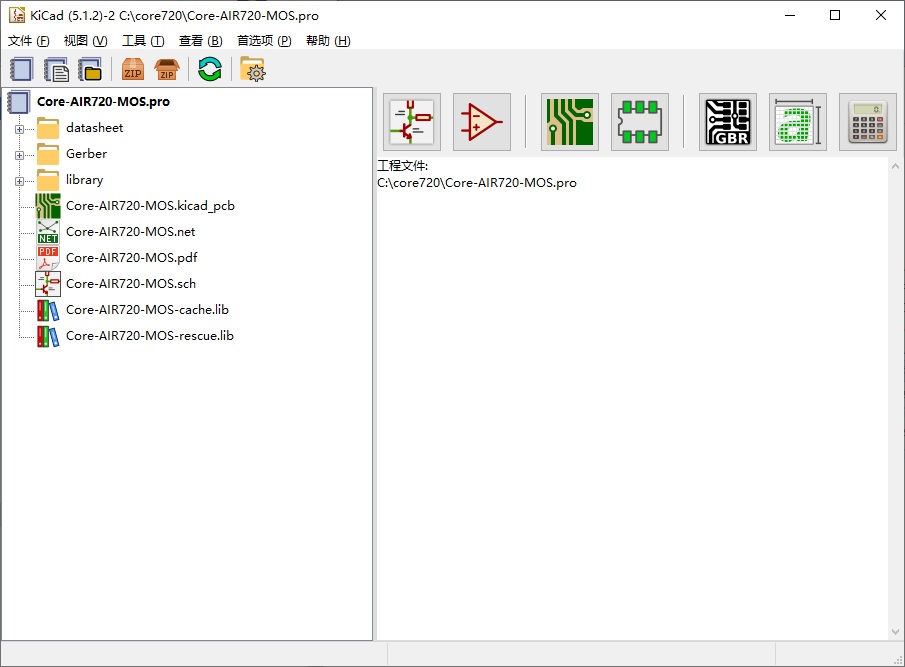Image resolution: width=905 pixels, height=667 pixels.
Task: Select Core-AIR720-MOS.pdf file
Action: (132, 257)
